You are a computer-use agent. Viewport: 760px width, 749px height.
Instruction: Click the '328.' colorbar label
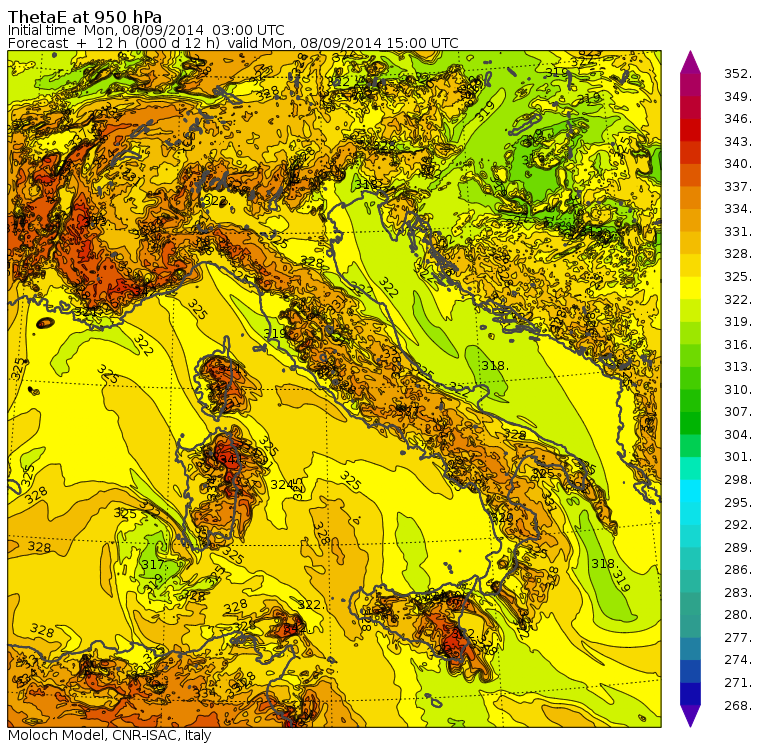pos(738,254)
